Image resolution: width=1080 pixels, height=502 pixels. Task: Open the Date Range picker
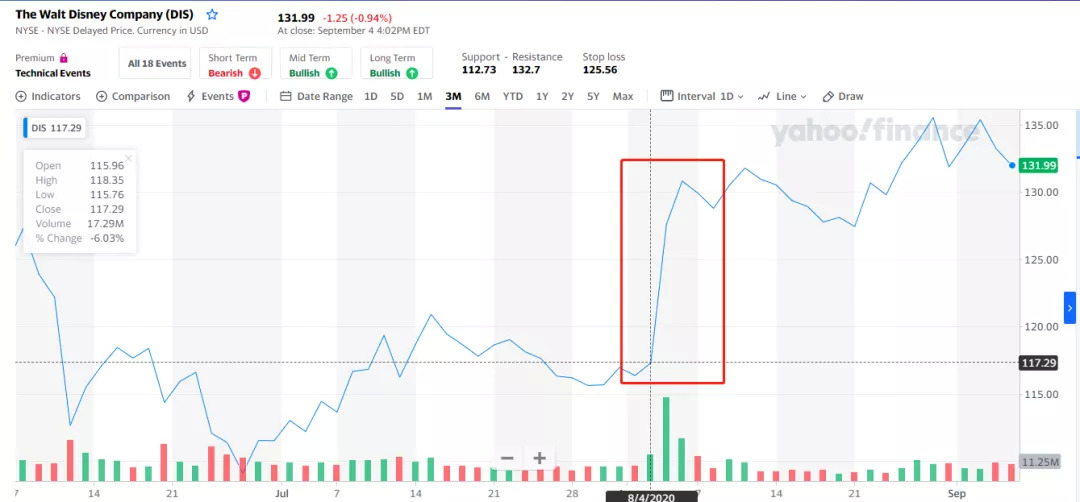(x=316, y=97)
